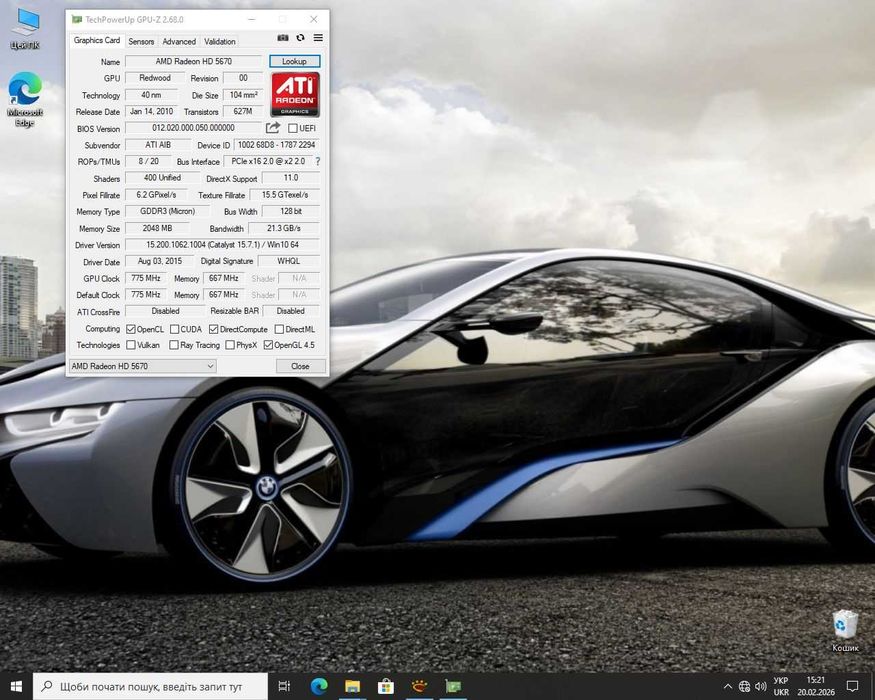Image resolution: width=875 pixels, height=700 pixels.
Task: Open Task View on the taskbar
Action: (x=284, y=686)
